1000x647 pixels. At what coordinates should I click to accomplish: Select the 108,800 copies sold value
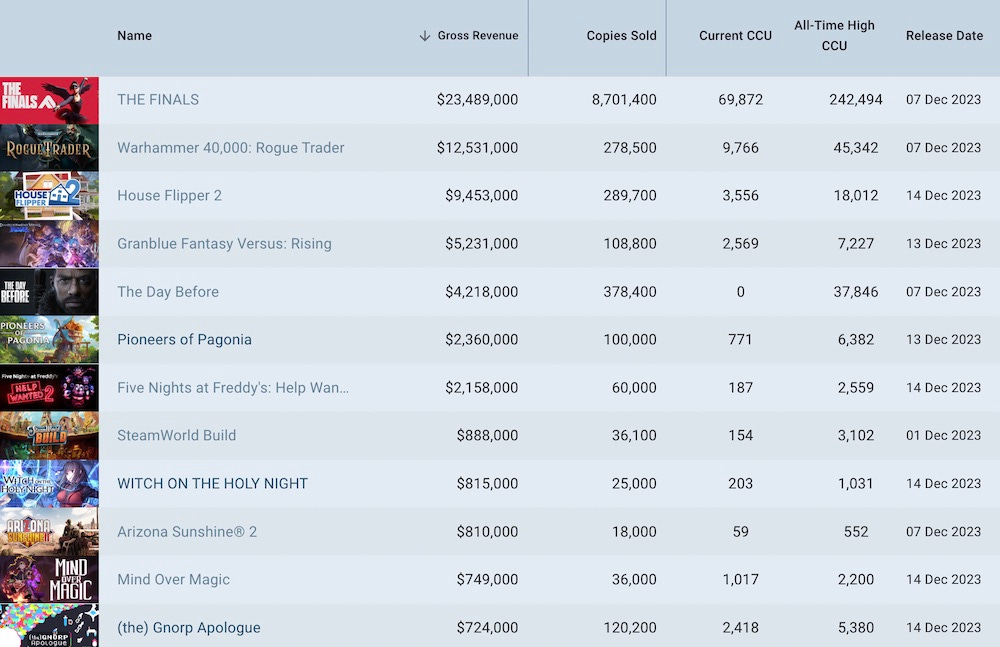coord(630,244)
